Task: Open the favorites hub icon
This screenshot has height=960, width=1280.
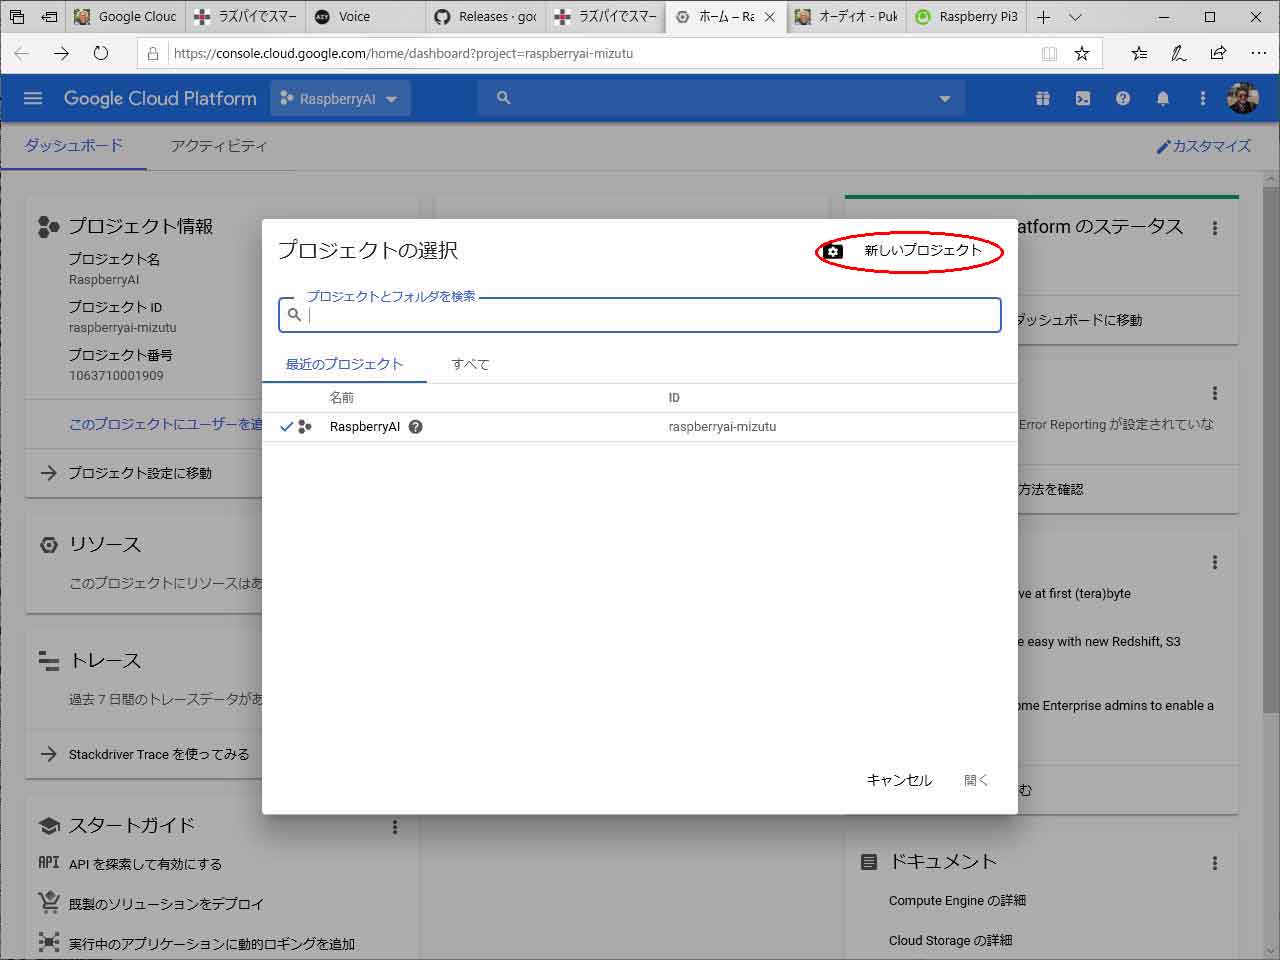Action: 1139,53
